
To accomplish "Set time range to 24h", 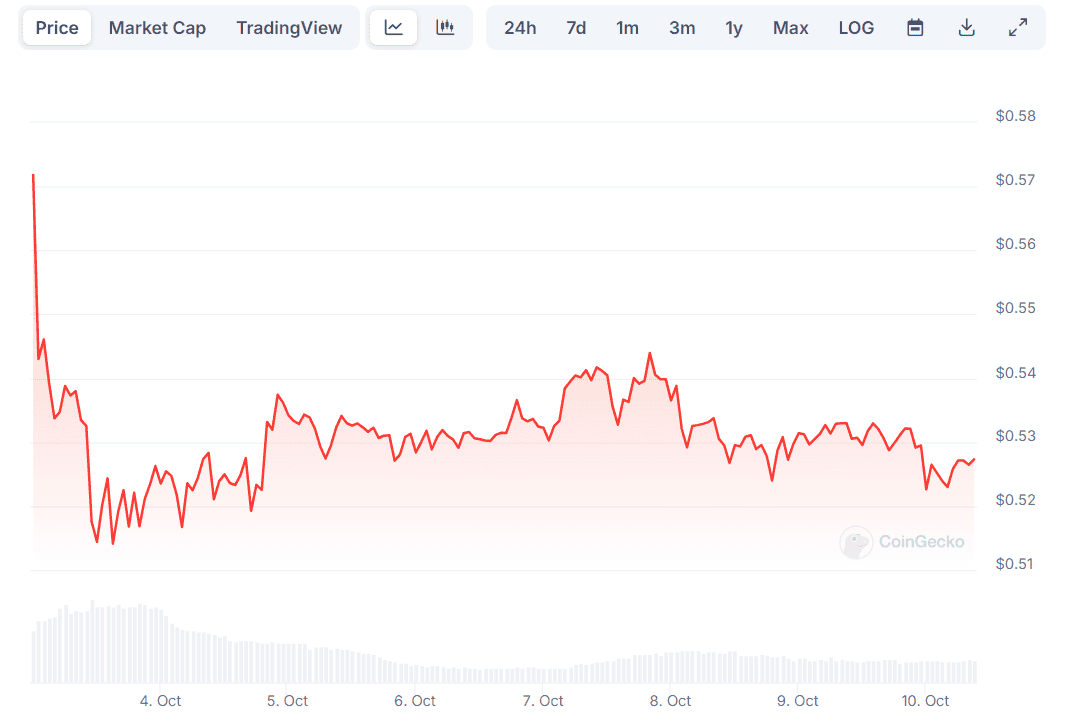I will (x=520, y=28).
